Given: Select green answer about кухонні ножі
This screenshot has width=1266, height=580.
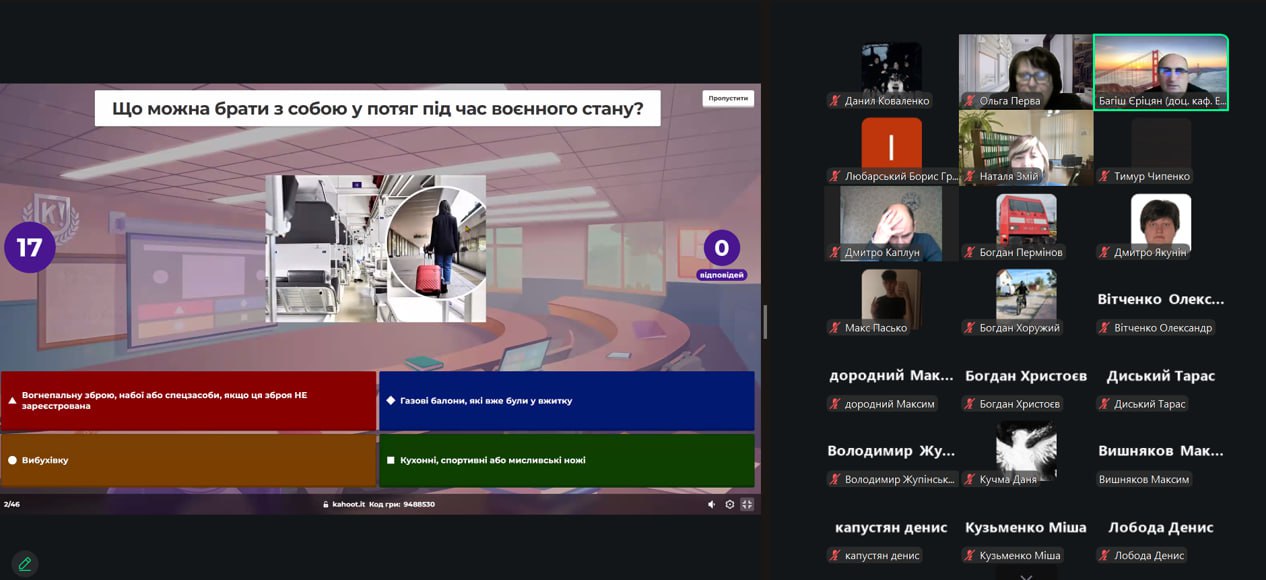Looking at the screenshot, I should (x=566, y=460).
